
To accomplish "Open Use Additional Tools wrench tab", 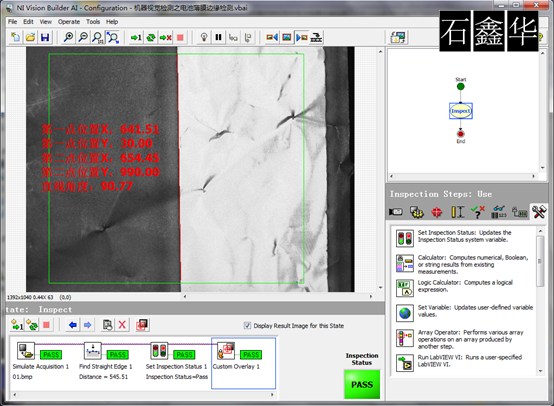I will (539, 212).
